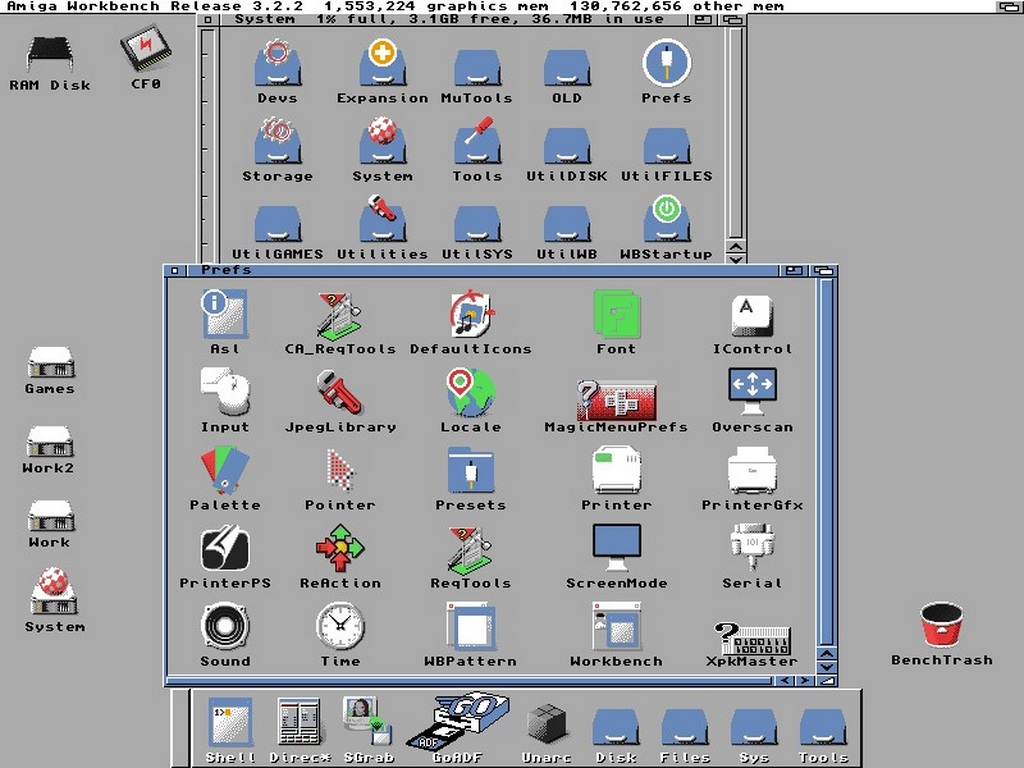Click Prefs window horizontal scroll right arrow
The height and width of the screenshot is (768, 1024).
pyautogui.click(x=805, y=680)
